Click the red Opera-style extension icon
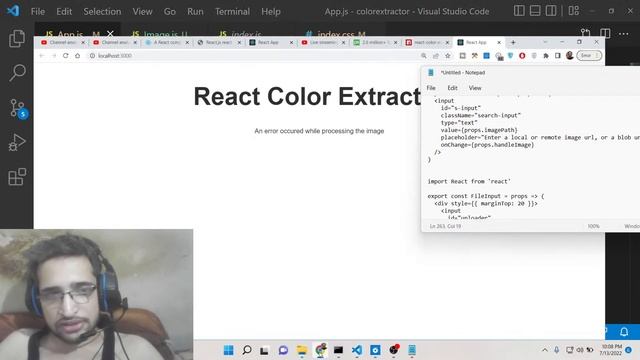The height and width of the screenshot is (360, 640). pyautogui.click(x=522, y=56)
